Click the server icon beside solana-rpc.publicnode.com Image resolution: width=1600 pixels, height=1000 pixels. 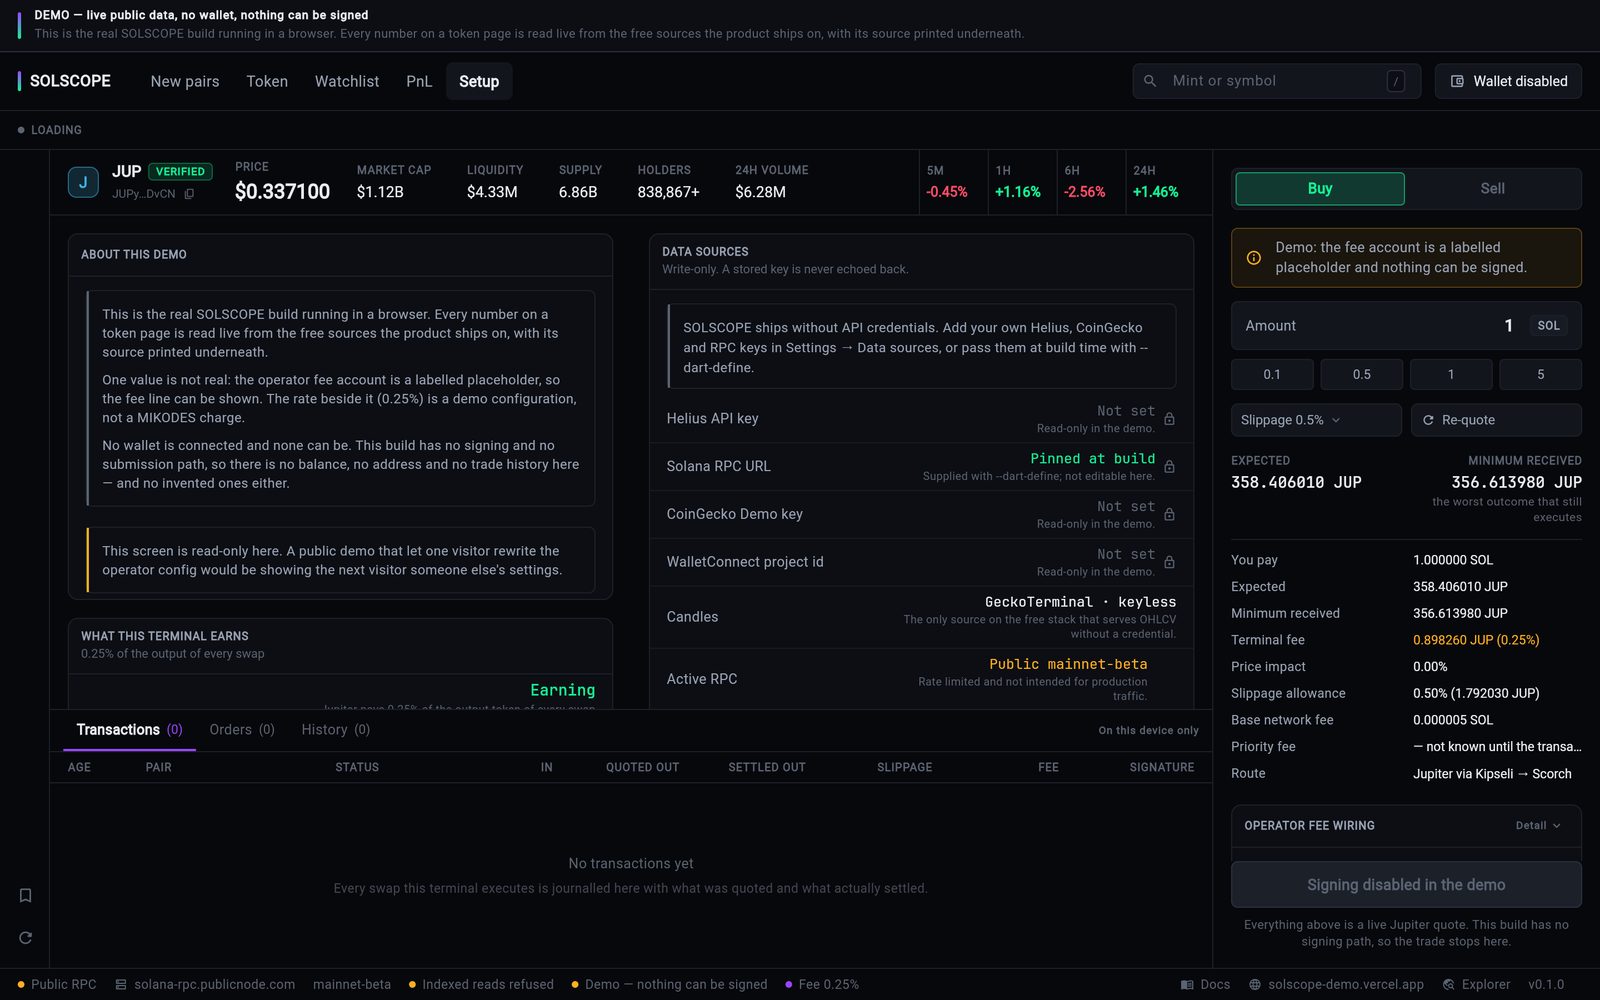[121, 985]
